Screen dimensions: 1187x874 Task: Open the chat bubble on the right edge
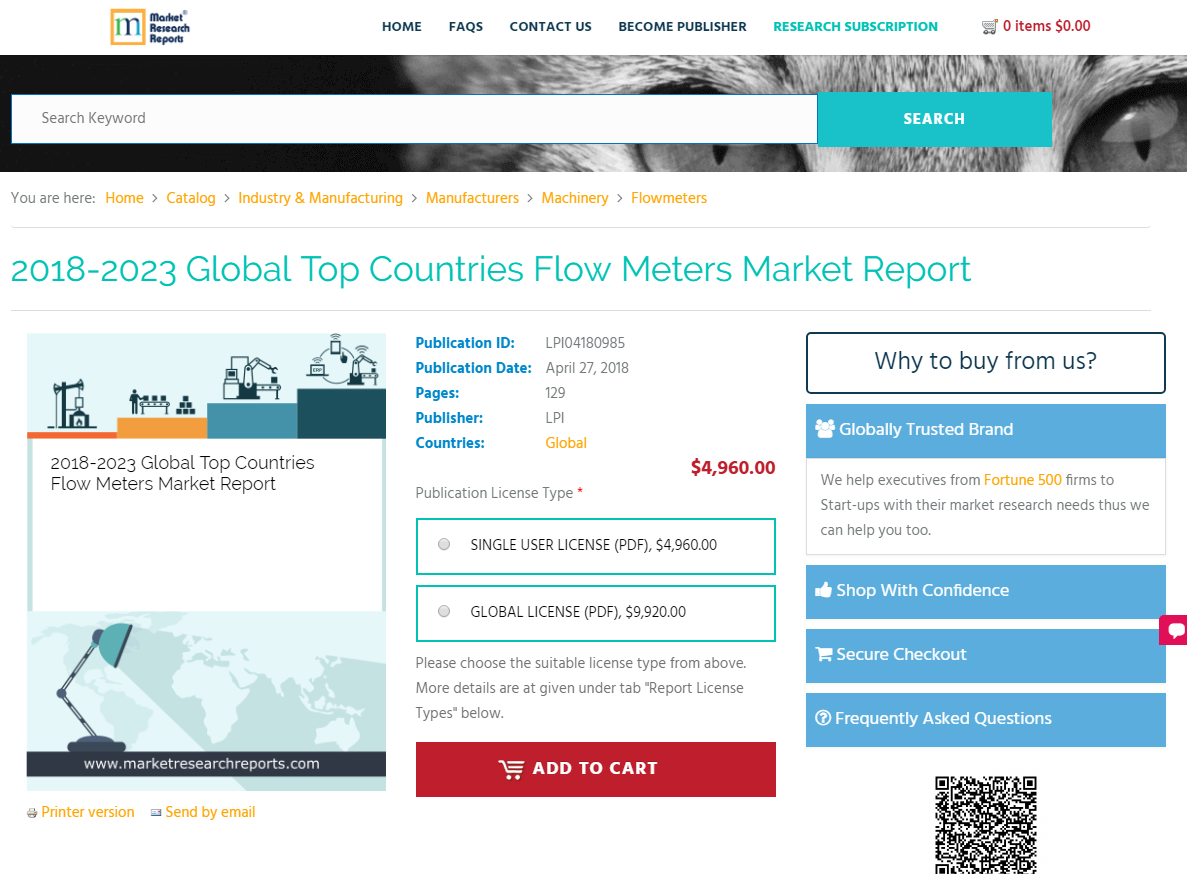[1174, 630]
